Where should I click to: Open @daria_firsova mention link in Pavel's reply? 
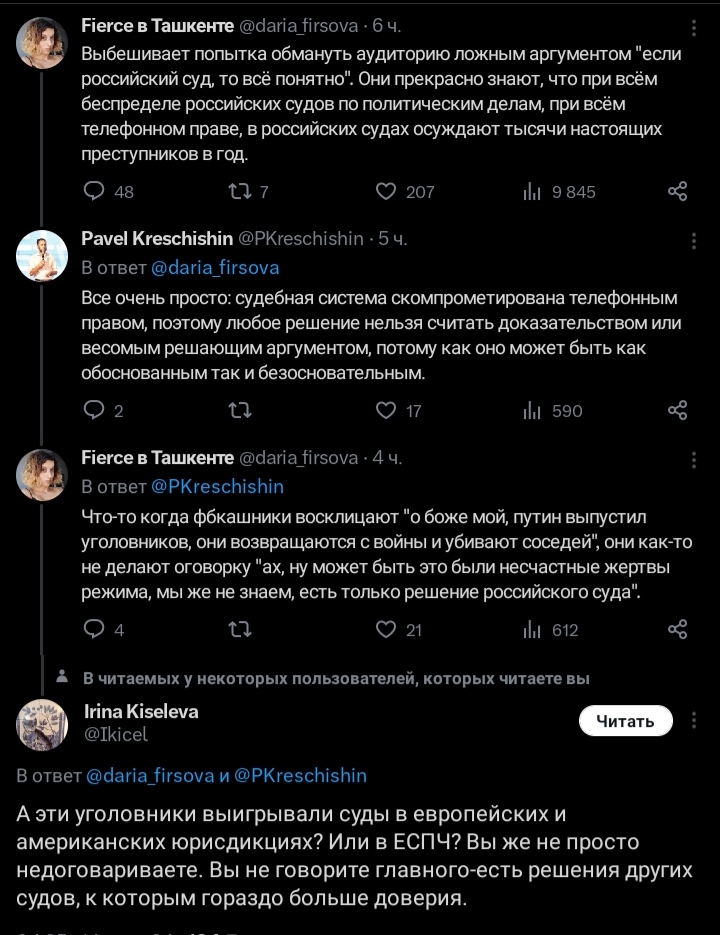pyautogui.click(x=215, y=268)
